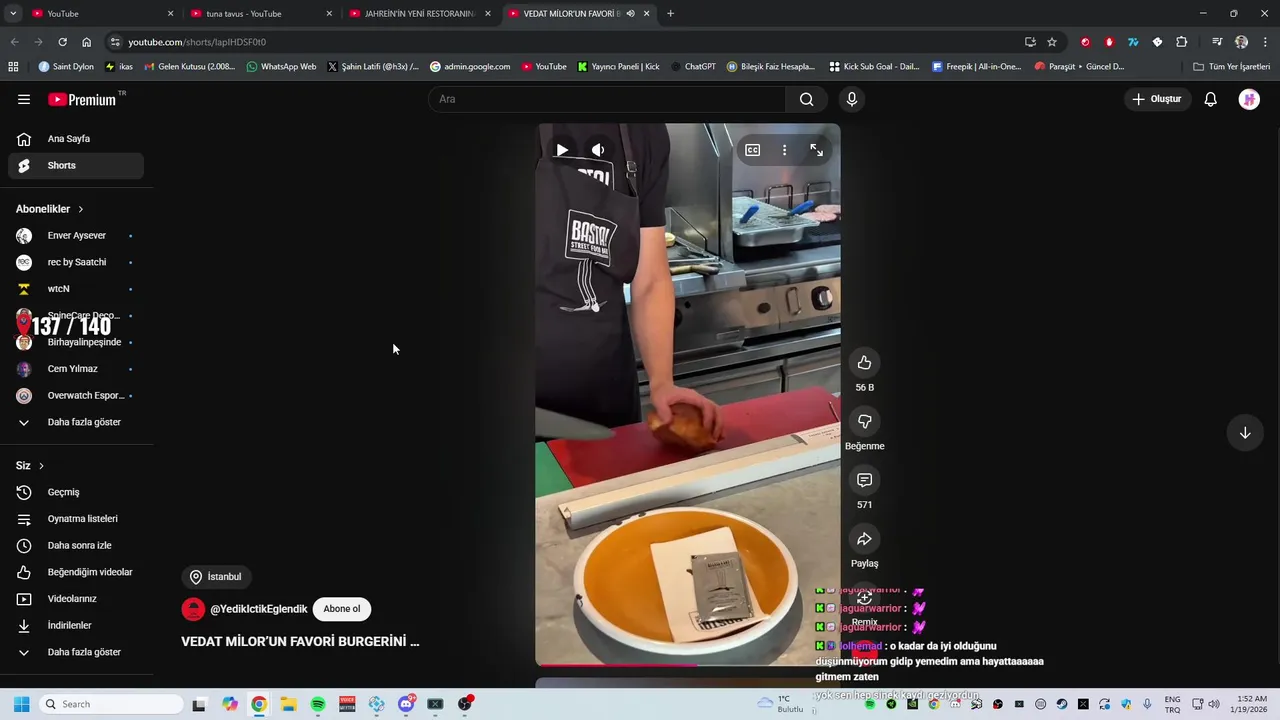Open Geçmiş history
This screenshot has width=1280, height=720.
(x=76, y=492)
